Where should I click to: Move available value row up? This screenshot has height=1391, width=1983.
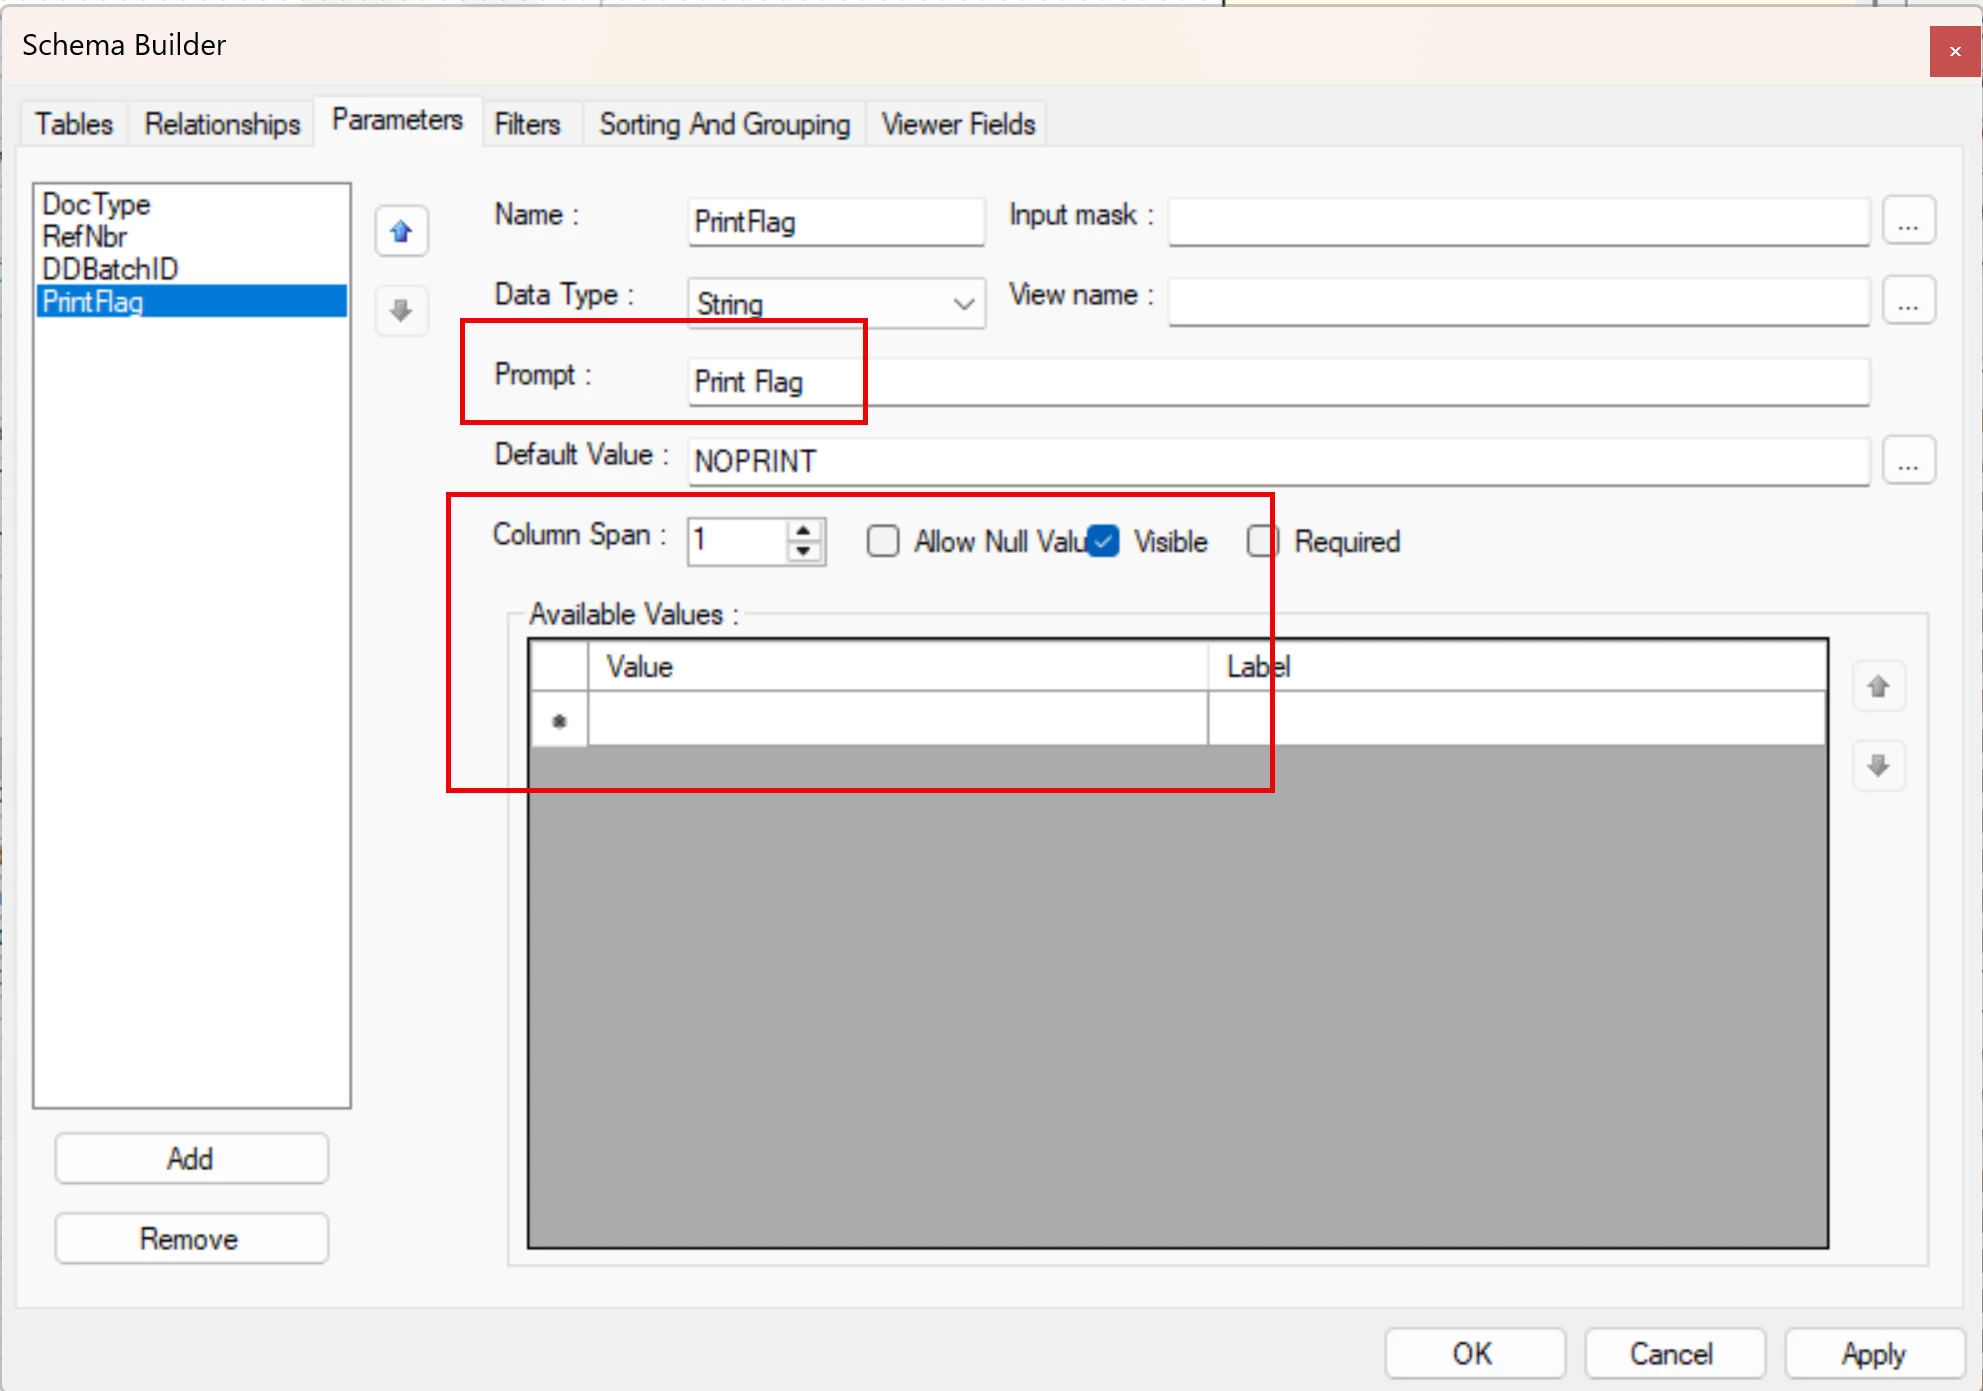click(x=1878, y=686)
